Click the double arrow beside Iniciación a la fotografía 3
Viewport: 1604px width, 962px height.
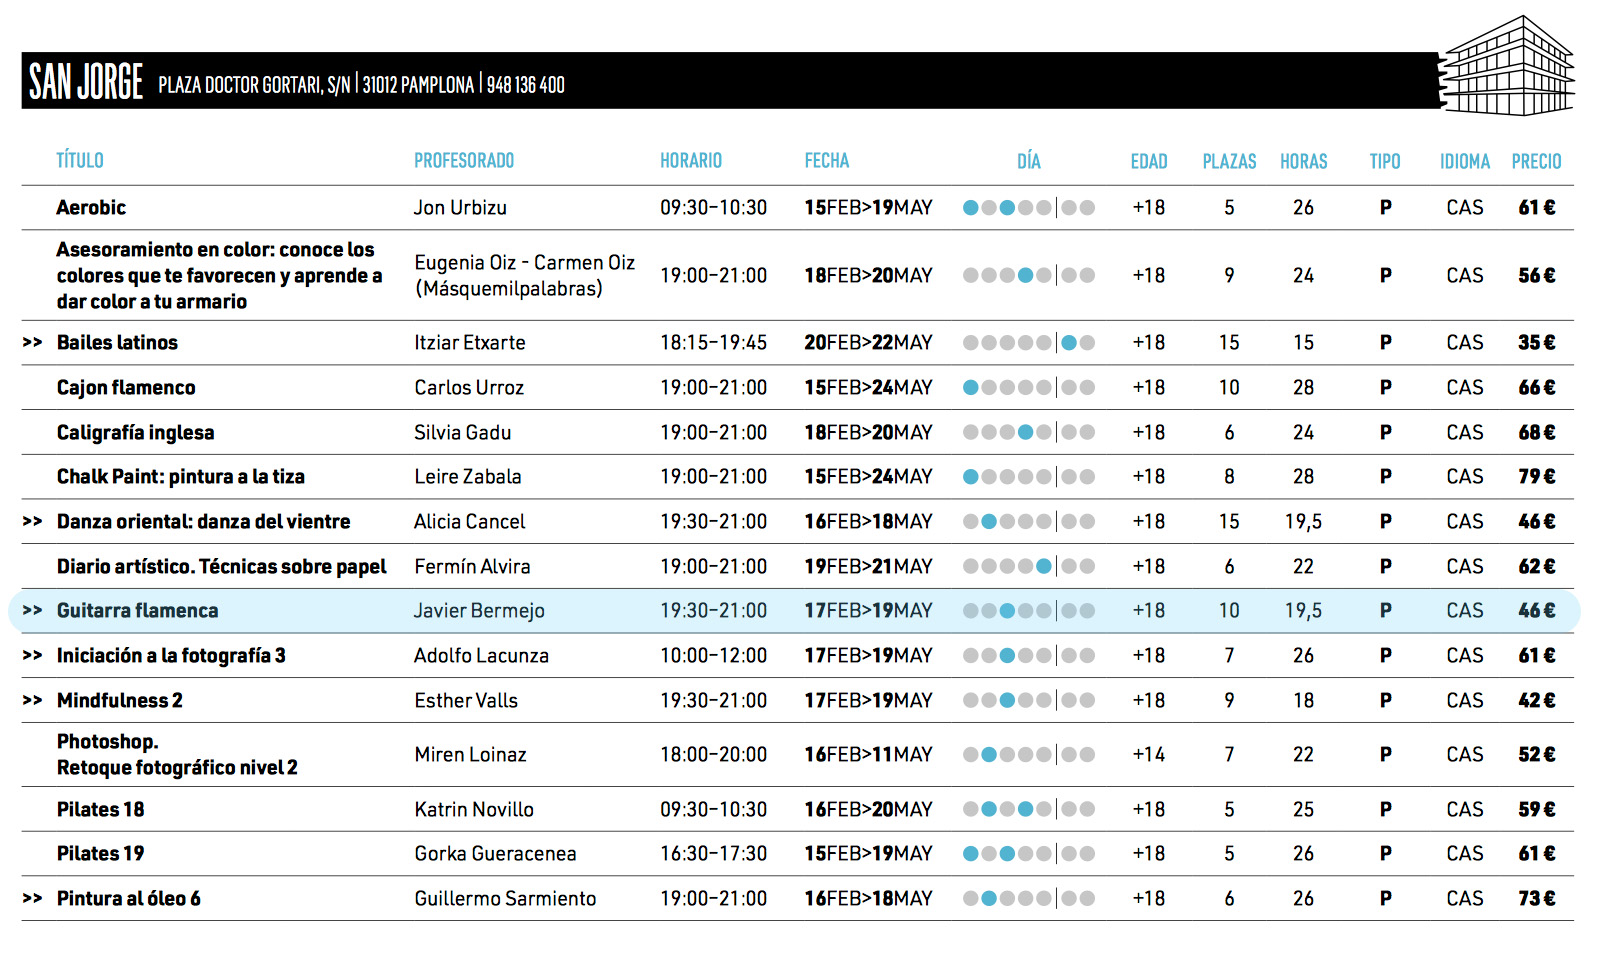click(x=32, y=656)
